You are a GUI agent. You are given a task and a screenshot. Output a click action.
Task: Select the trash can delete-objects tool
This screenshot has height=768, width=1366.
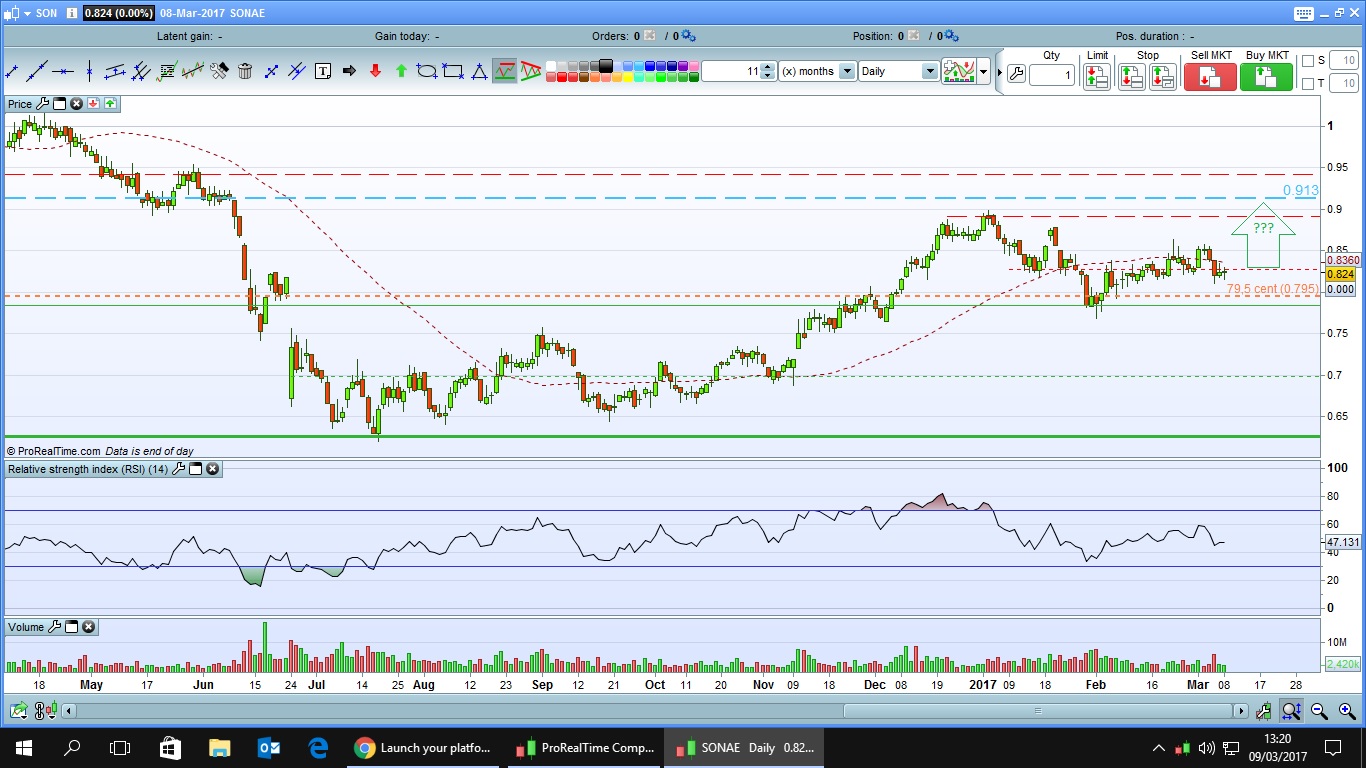(x=245, y=71)
